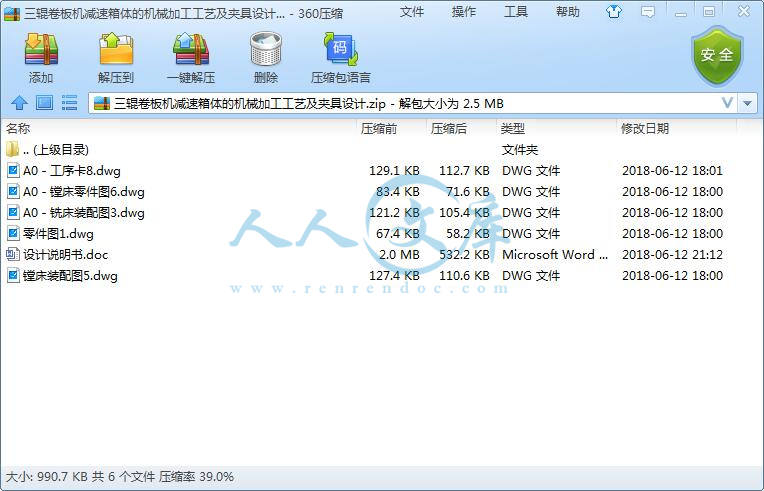This screenshot has width=764, height=491.
Task: Select file A0 - 铣床装配图3.dwg
Action: (x=370, y=212)
